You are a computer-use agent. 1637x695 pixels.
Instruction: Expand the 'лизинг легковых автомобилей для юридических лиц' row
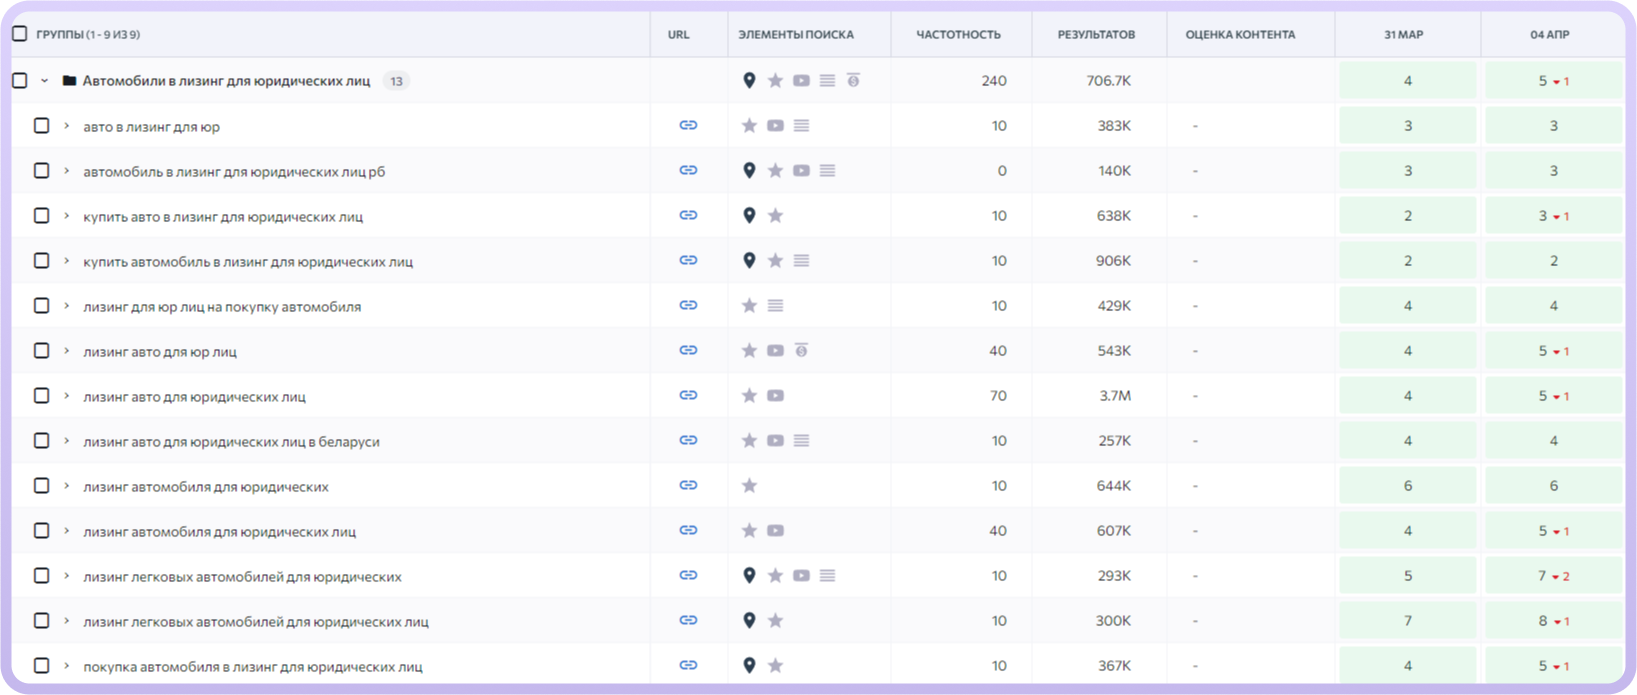click(x=67, y=621)
